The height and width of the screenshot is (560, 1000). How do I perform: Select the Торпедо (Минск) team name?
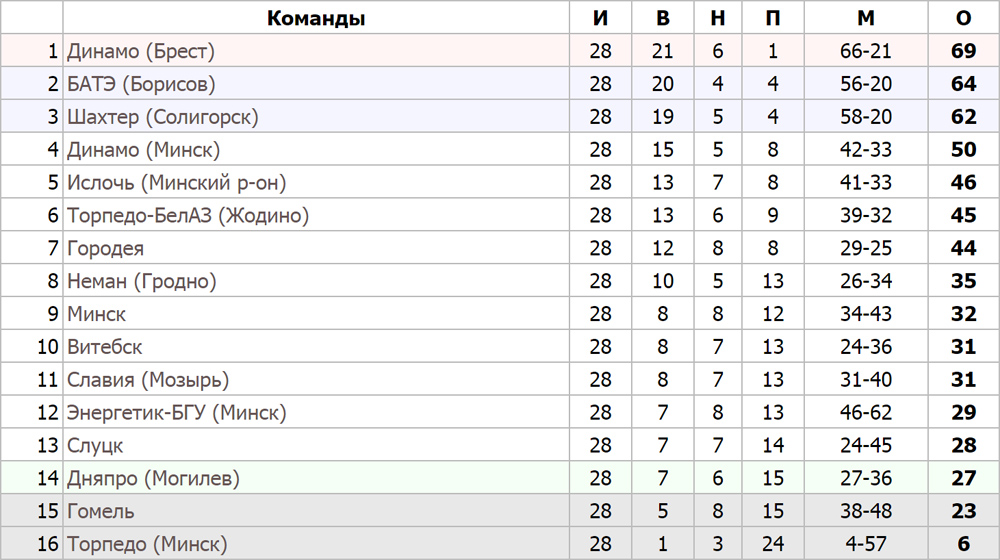147,544
